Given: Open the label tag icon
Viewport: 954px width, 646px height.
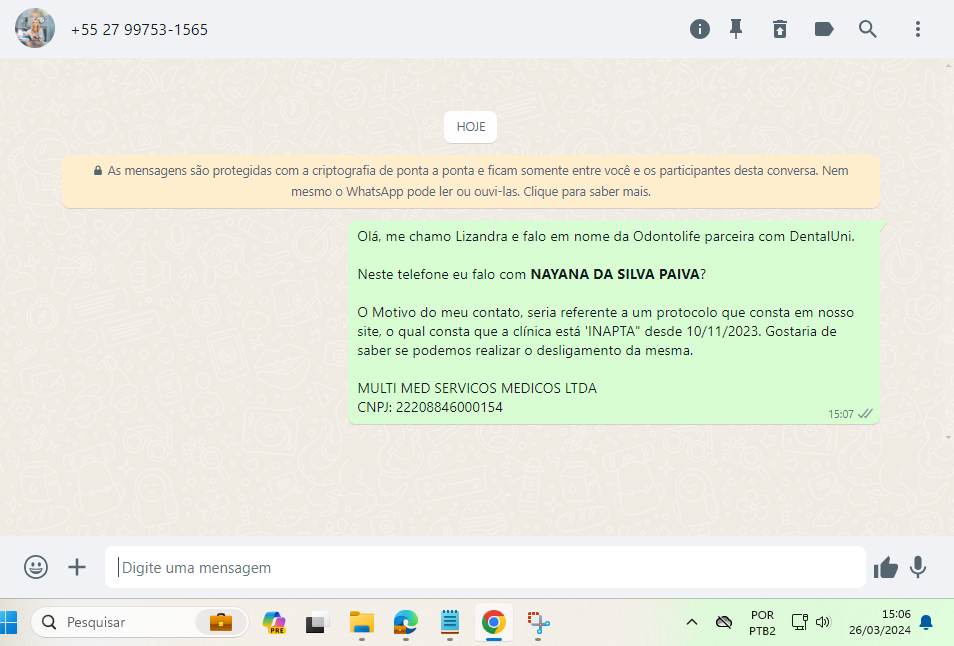Looking at the screenshot, I should [824, 29].
